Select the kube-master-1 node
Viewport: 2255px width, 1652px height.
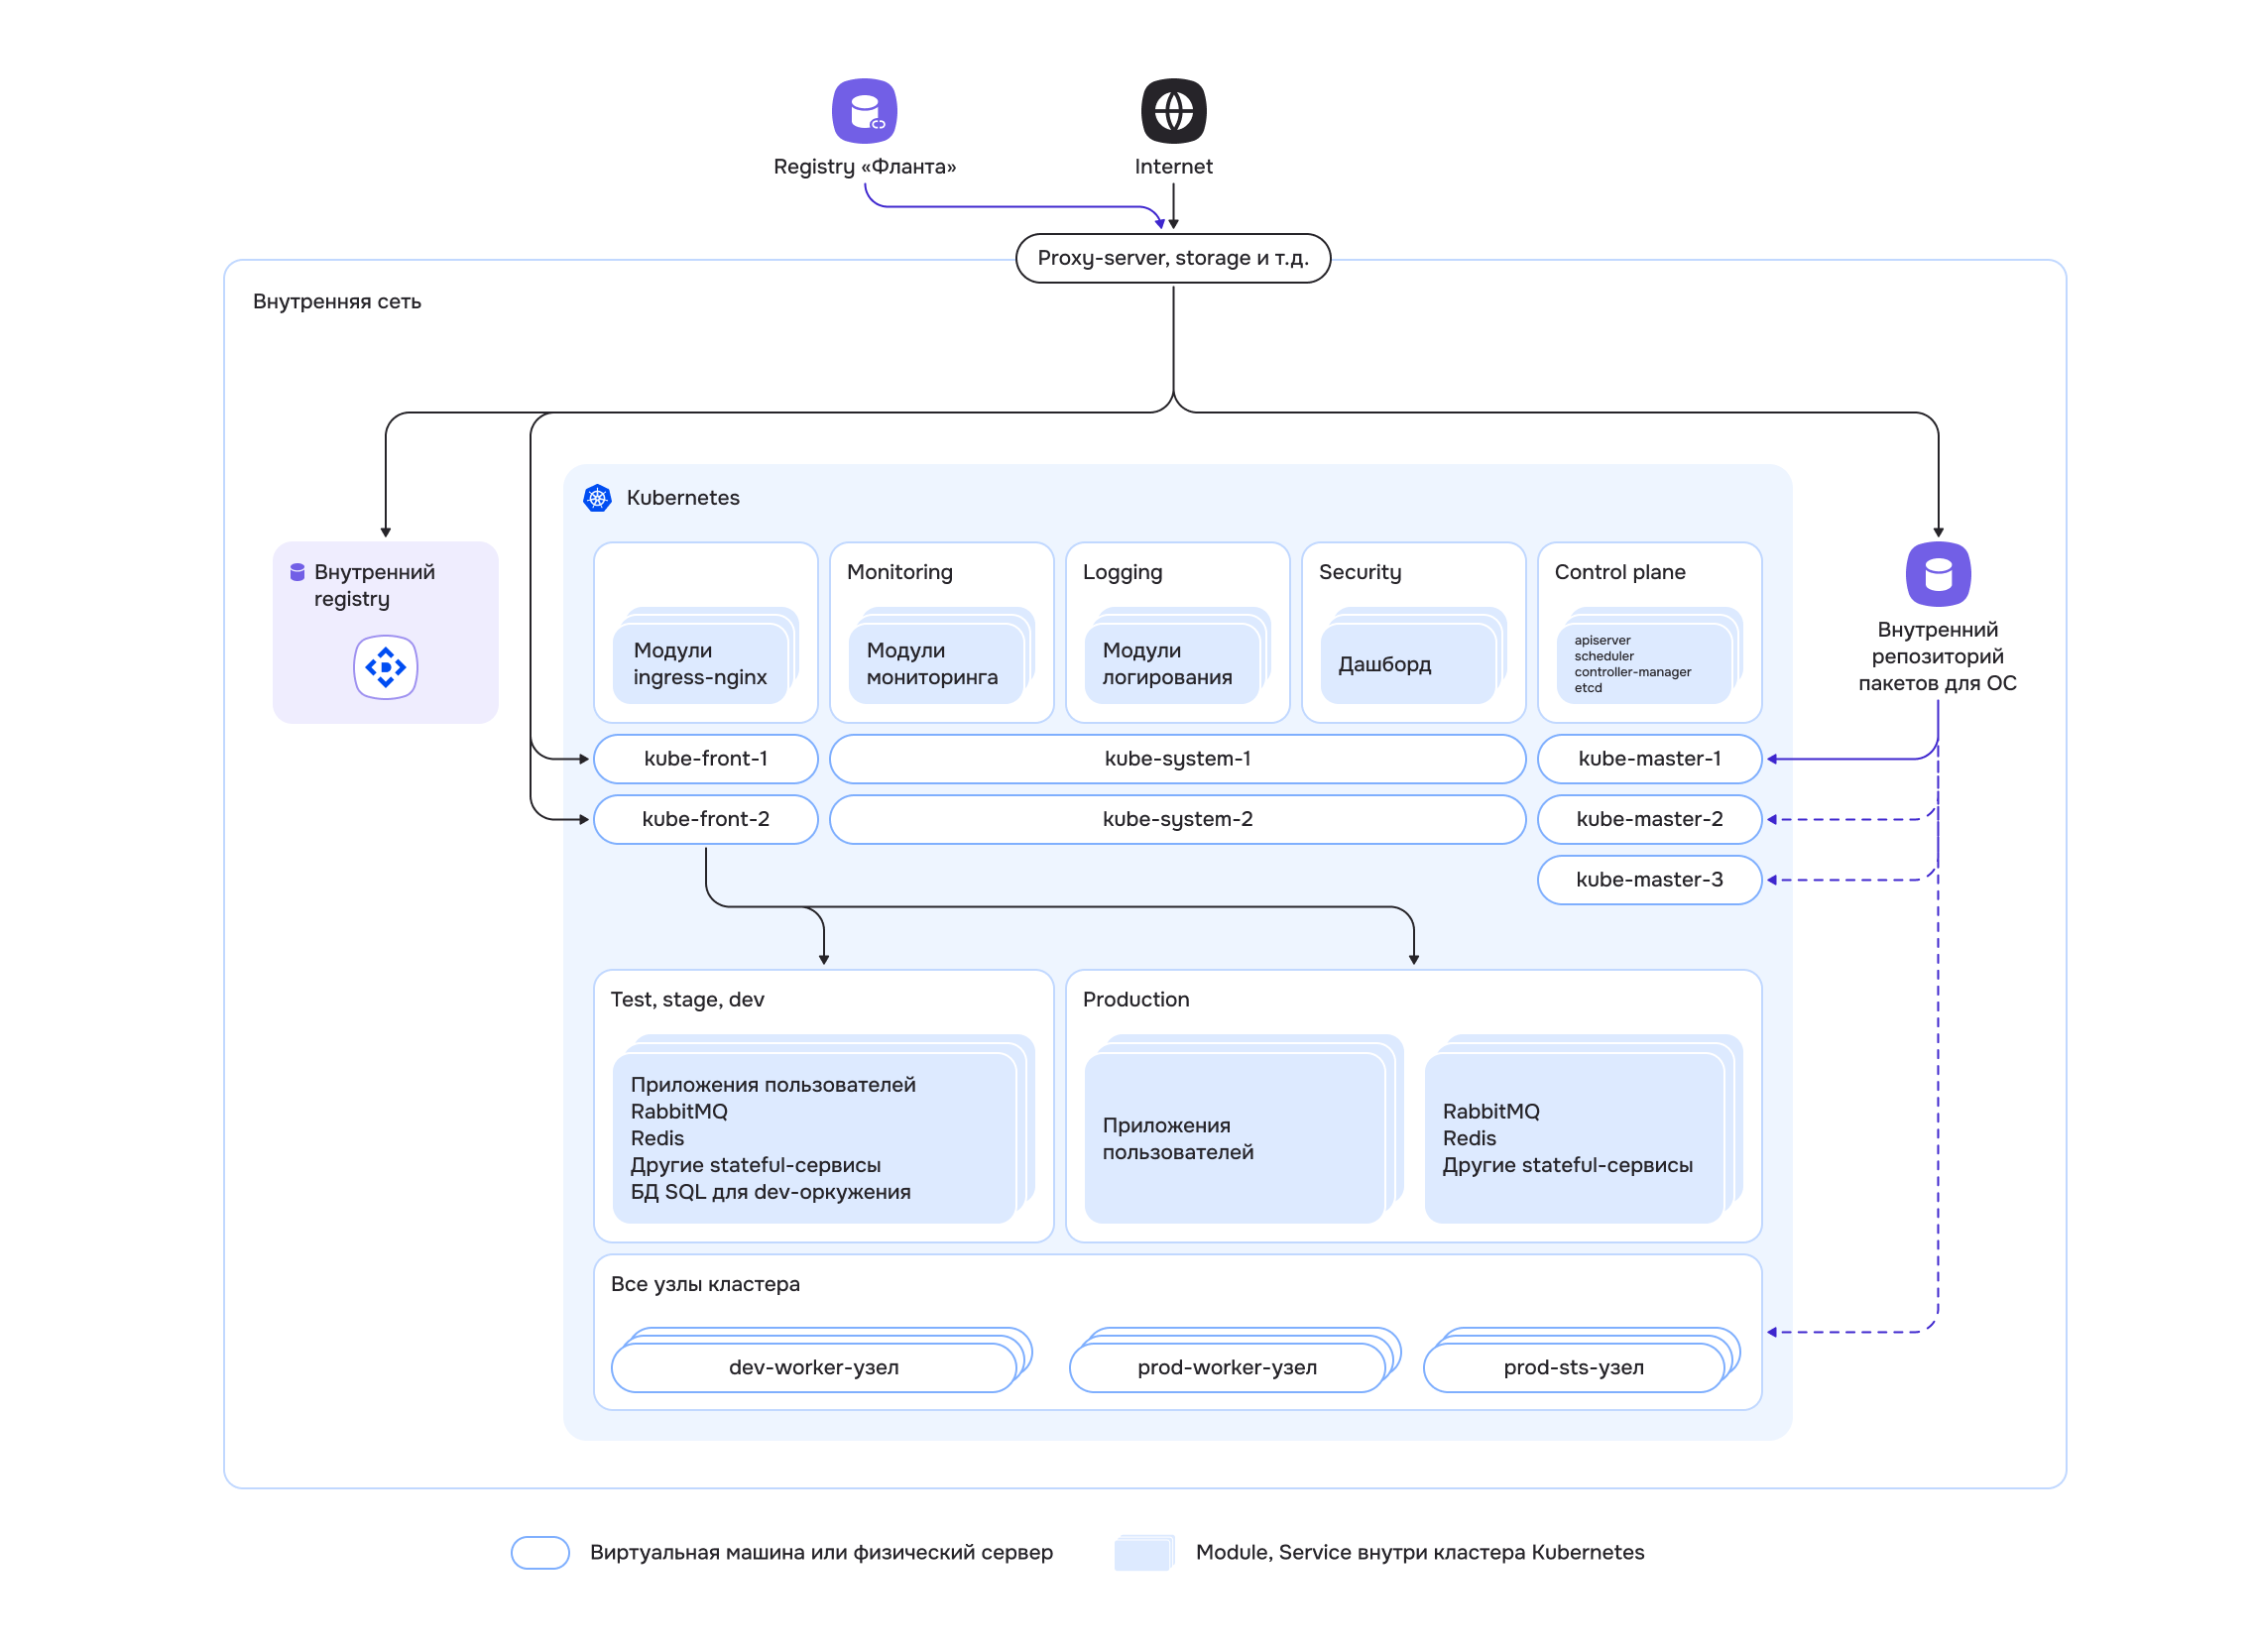1649,759
